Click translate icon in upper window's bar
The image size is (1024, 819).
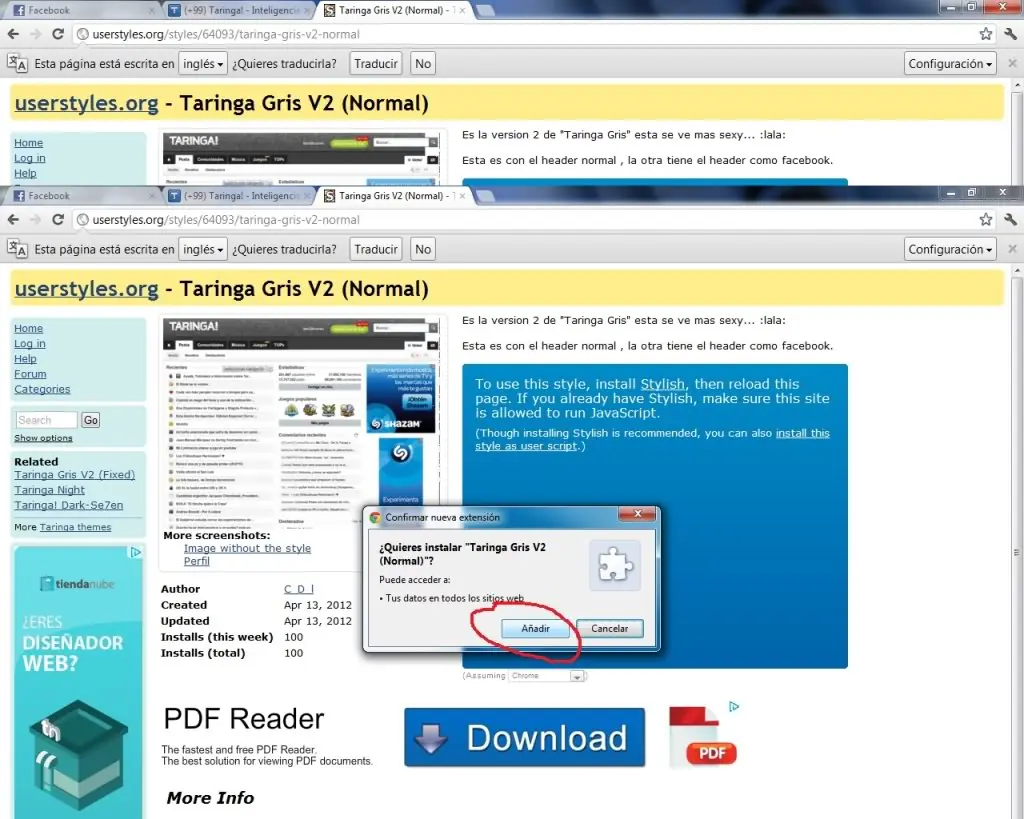click(17, 63)
